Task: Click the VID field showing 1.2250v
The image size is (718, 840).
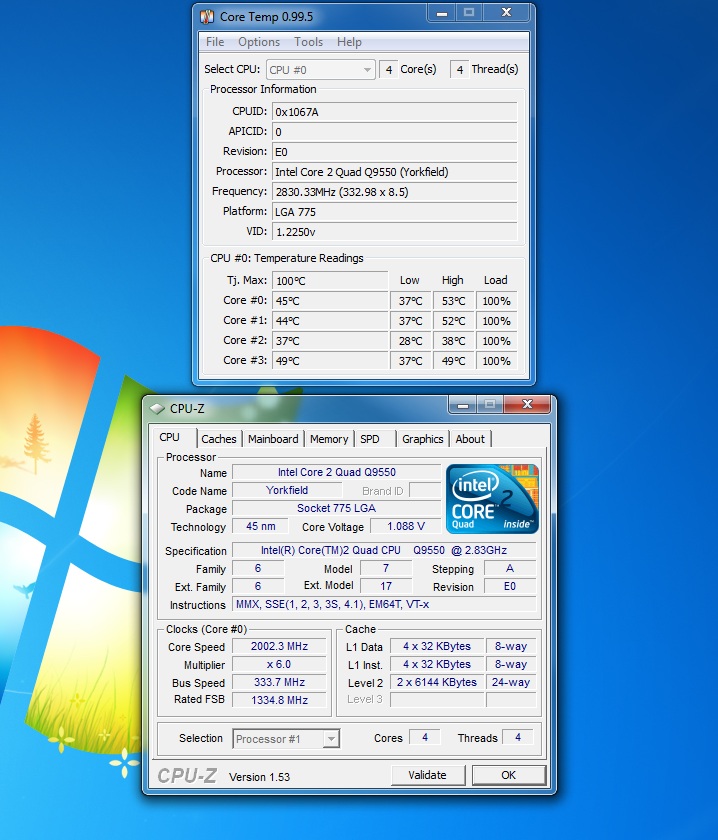Action: click(x=394, y=231)
